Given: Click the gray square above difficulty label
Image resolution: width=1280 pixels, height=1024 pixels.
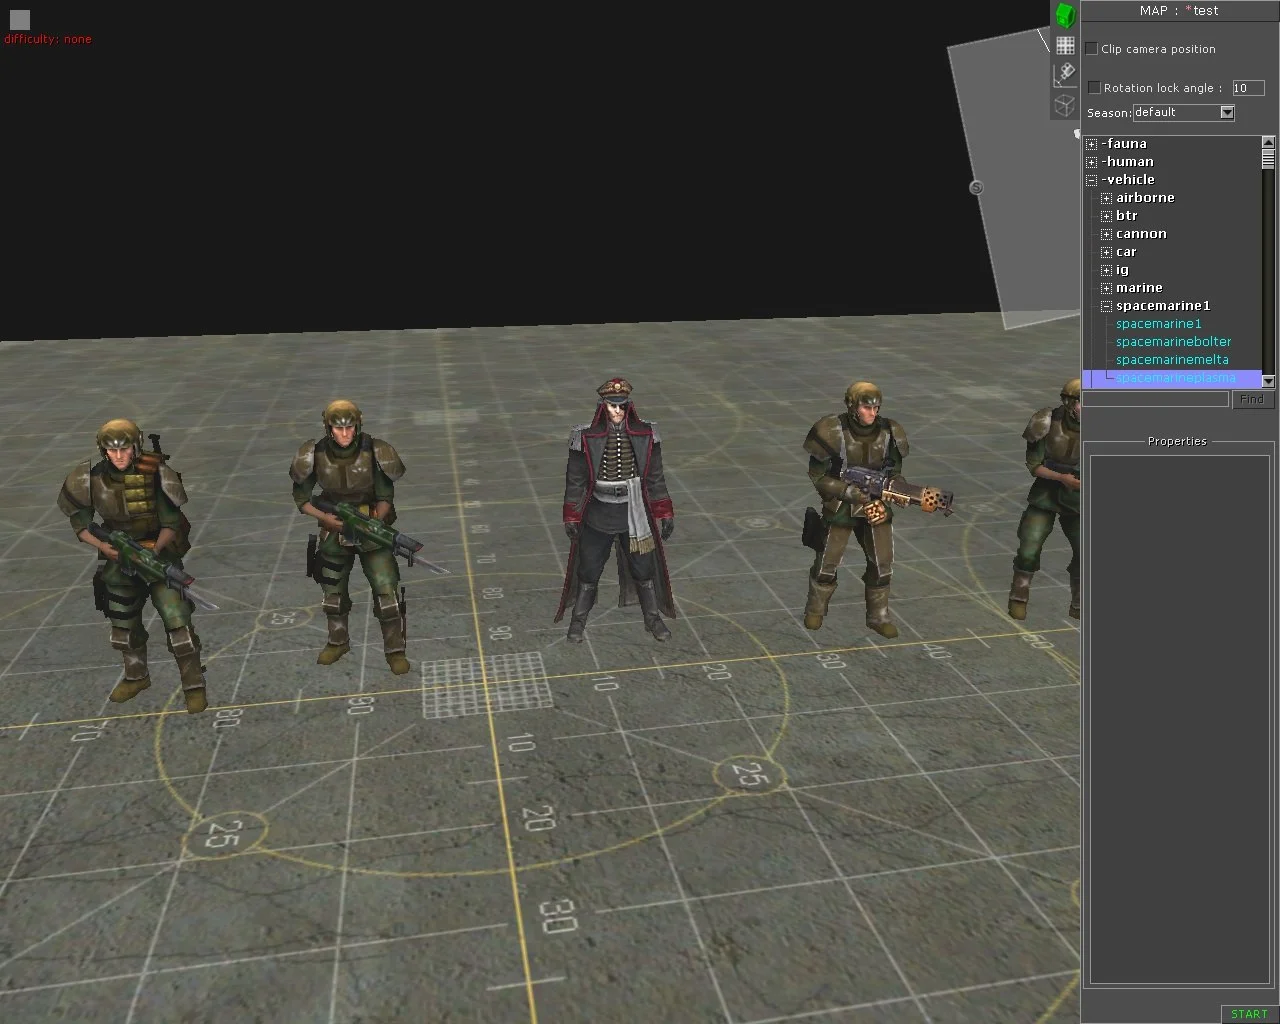Looking at the screenshot, I should (x=20, y=19).
